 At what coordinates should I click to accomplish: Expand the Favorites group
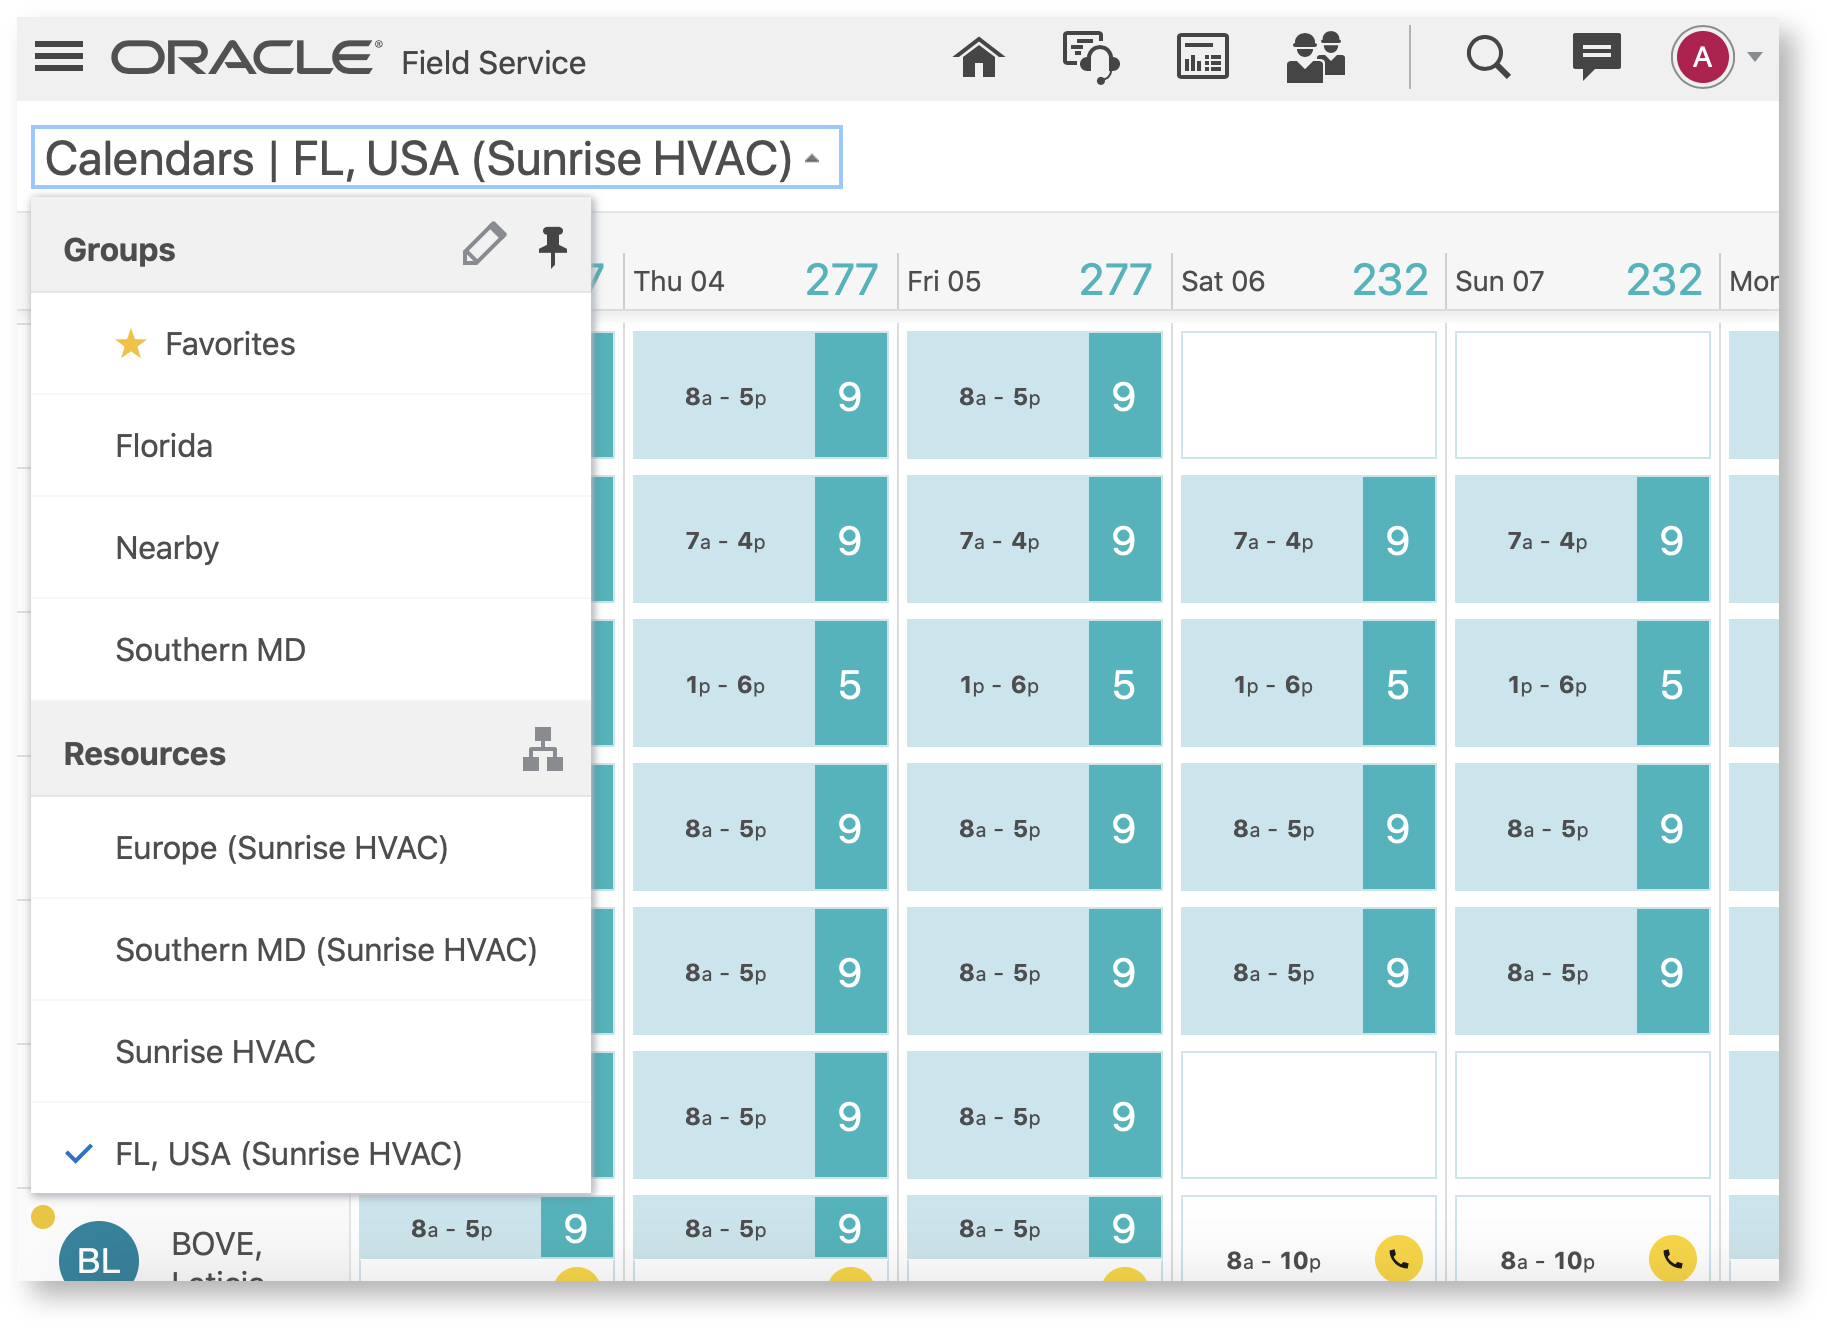pyautogui.click(x=231, y=344)
